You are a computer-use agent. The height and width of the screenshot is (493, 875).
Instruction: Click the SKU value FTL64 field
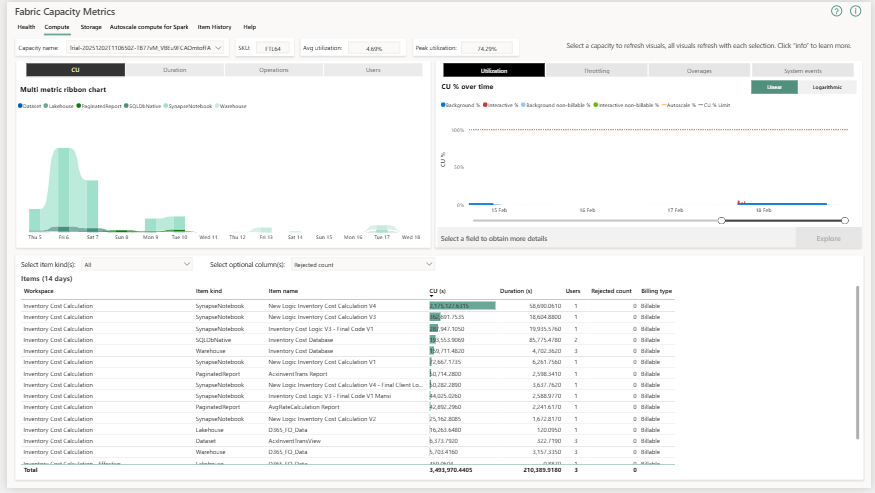(273, 49)
